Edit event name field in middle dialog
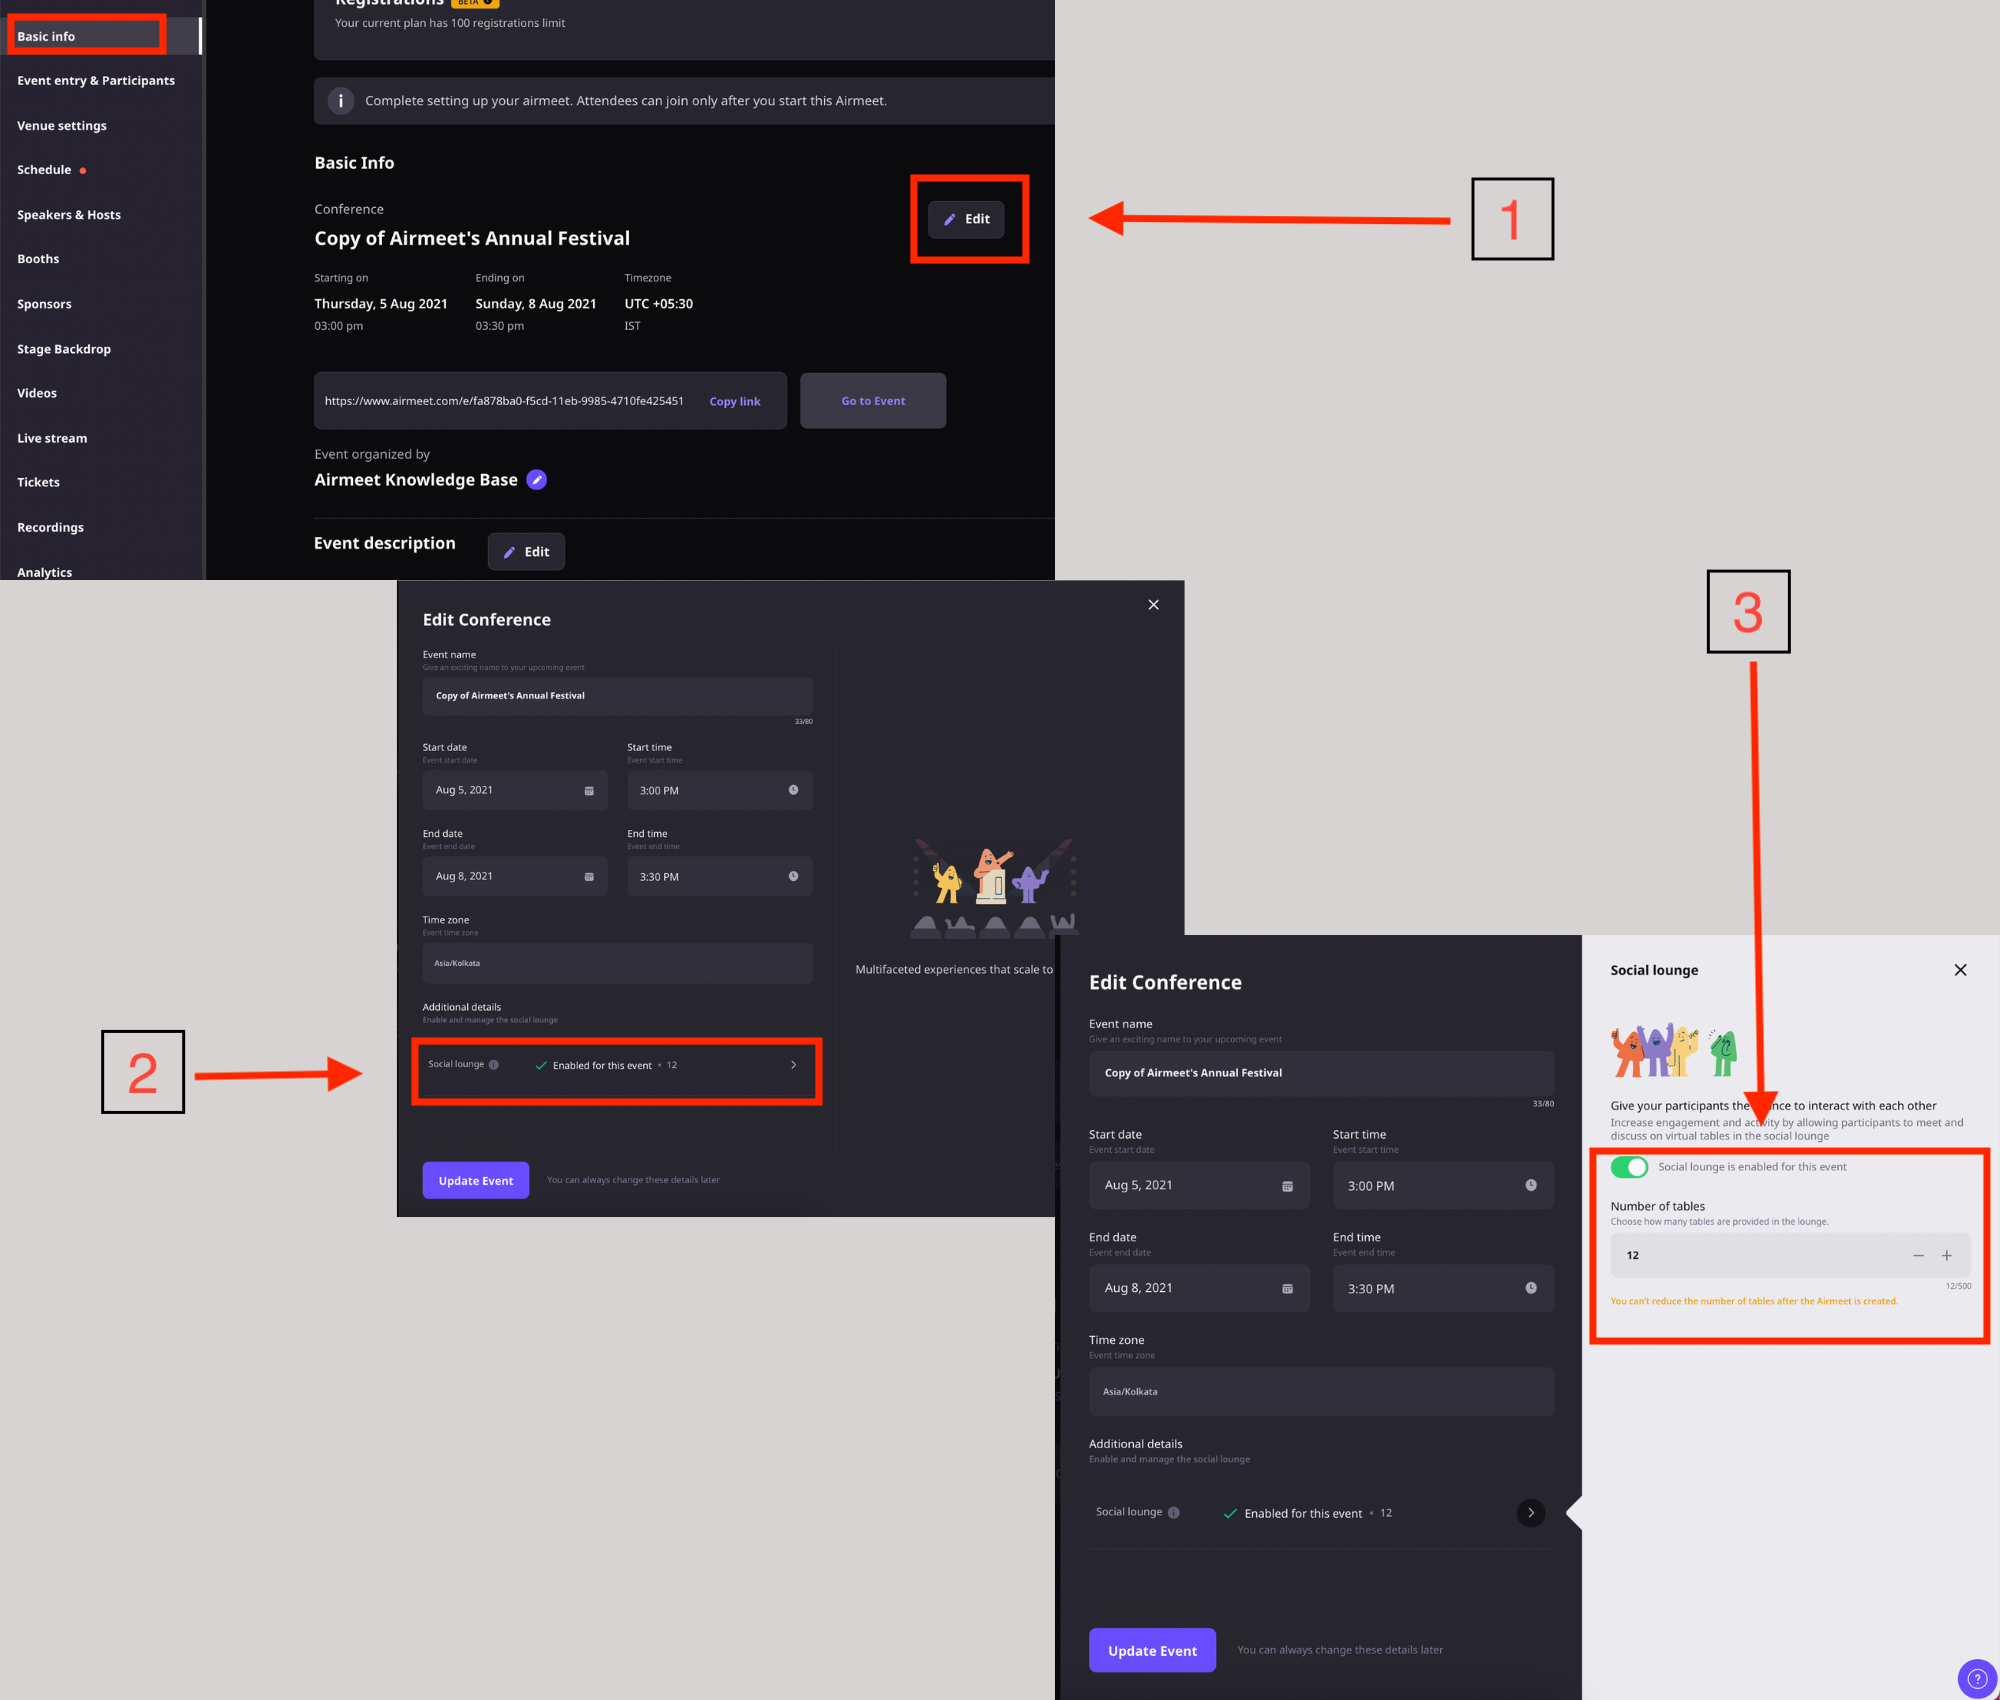The height and width of the screenshot is (1700, 2000). 617,696
